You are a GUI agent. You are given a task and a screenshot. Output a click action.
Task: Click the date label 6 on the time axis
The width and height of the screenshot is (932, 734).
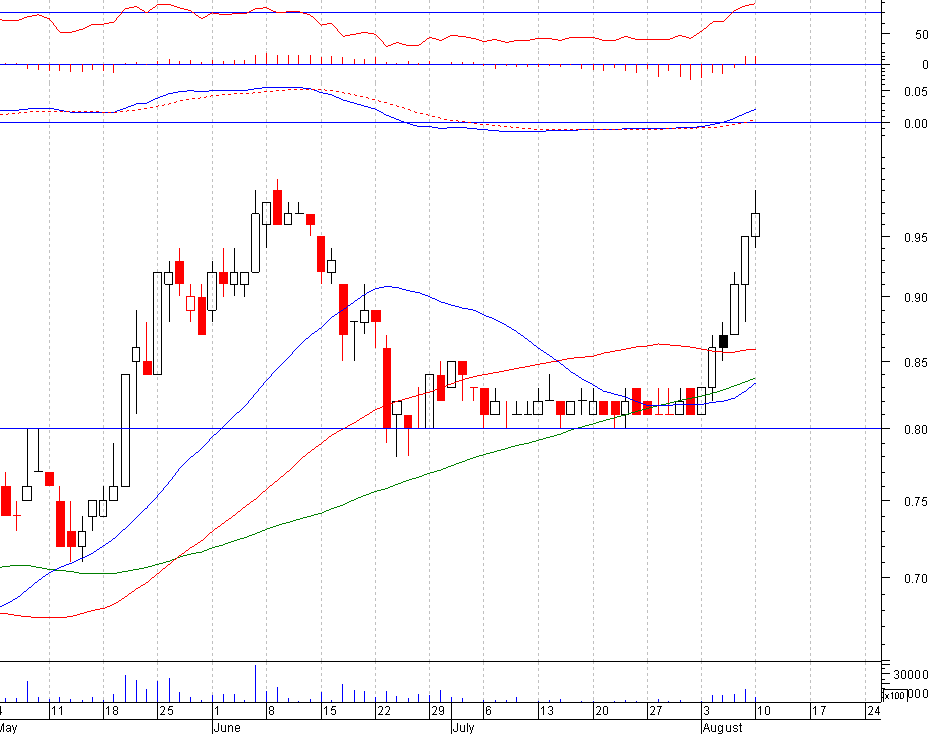tap(489, 711)
